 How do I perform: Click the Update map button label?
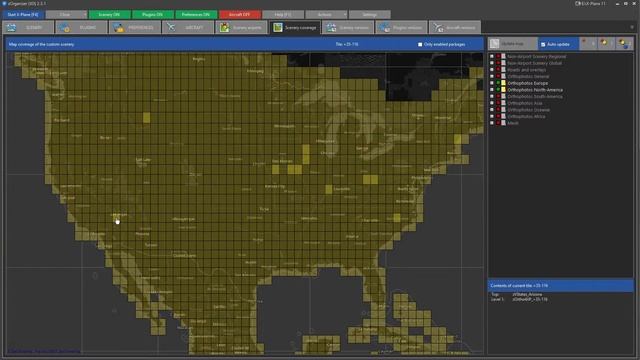[512, 44]
